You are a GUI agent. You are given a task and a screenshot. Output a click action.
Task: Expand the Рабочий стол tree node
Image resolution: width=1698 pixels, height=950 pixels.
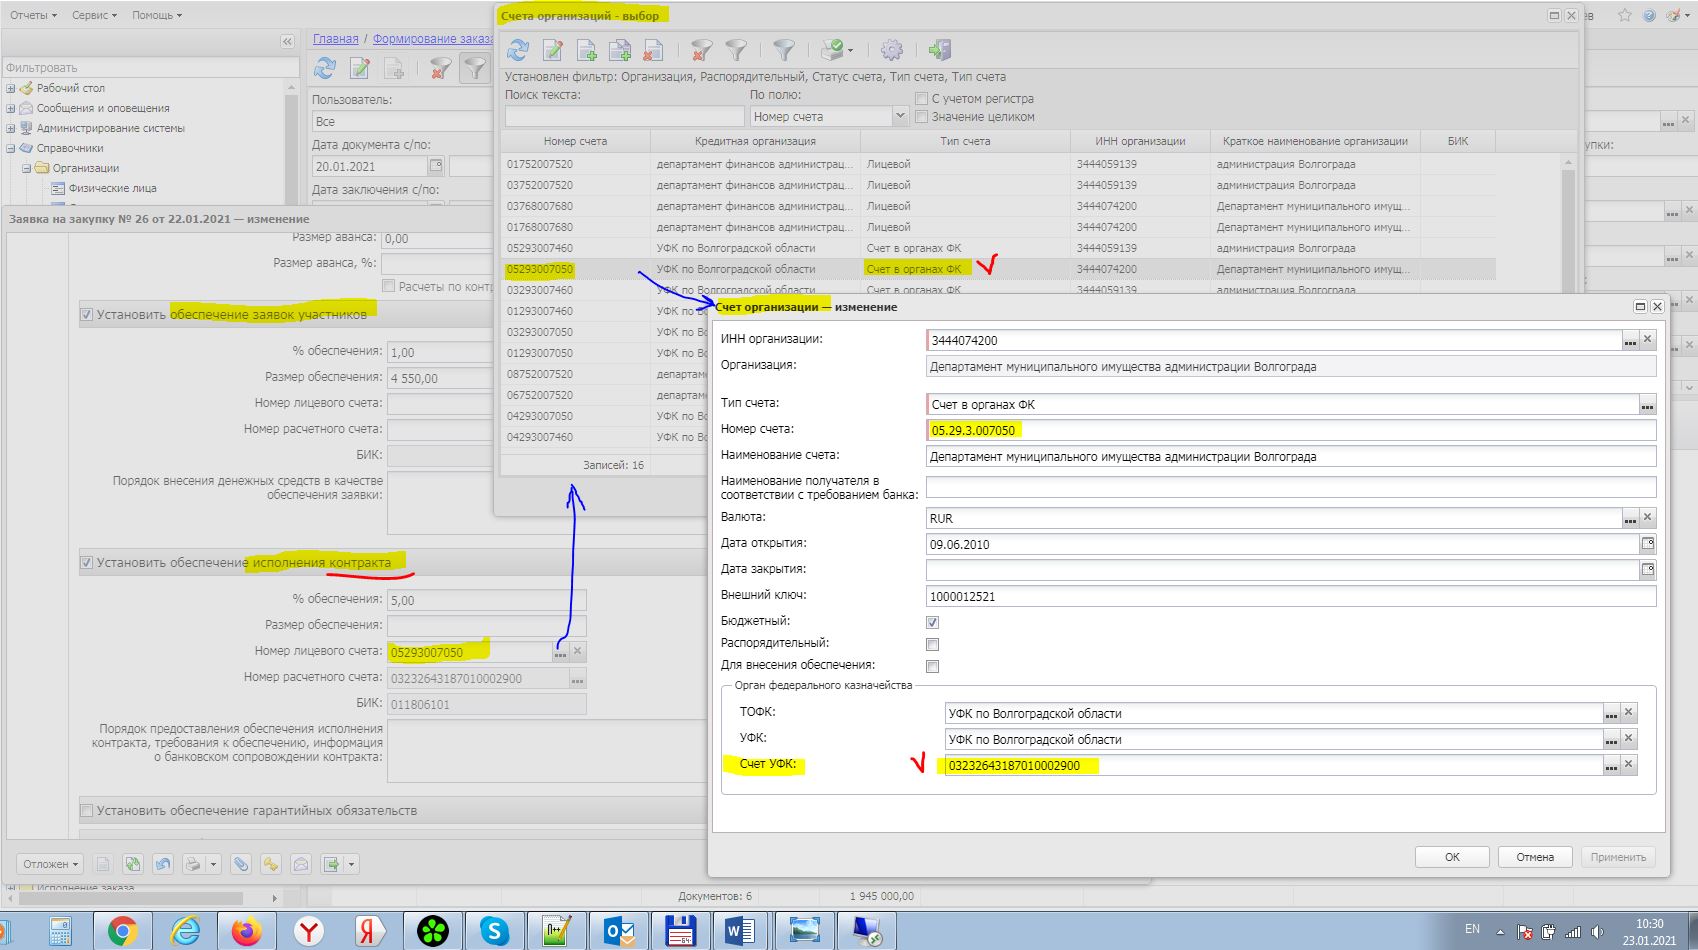click(x=11, y=88)
